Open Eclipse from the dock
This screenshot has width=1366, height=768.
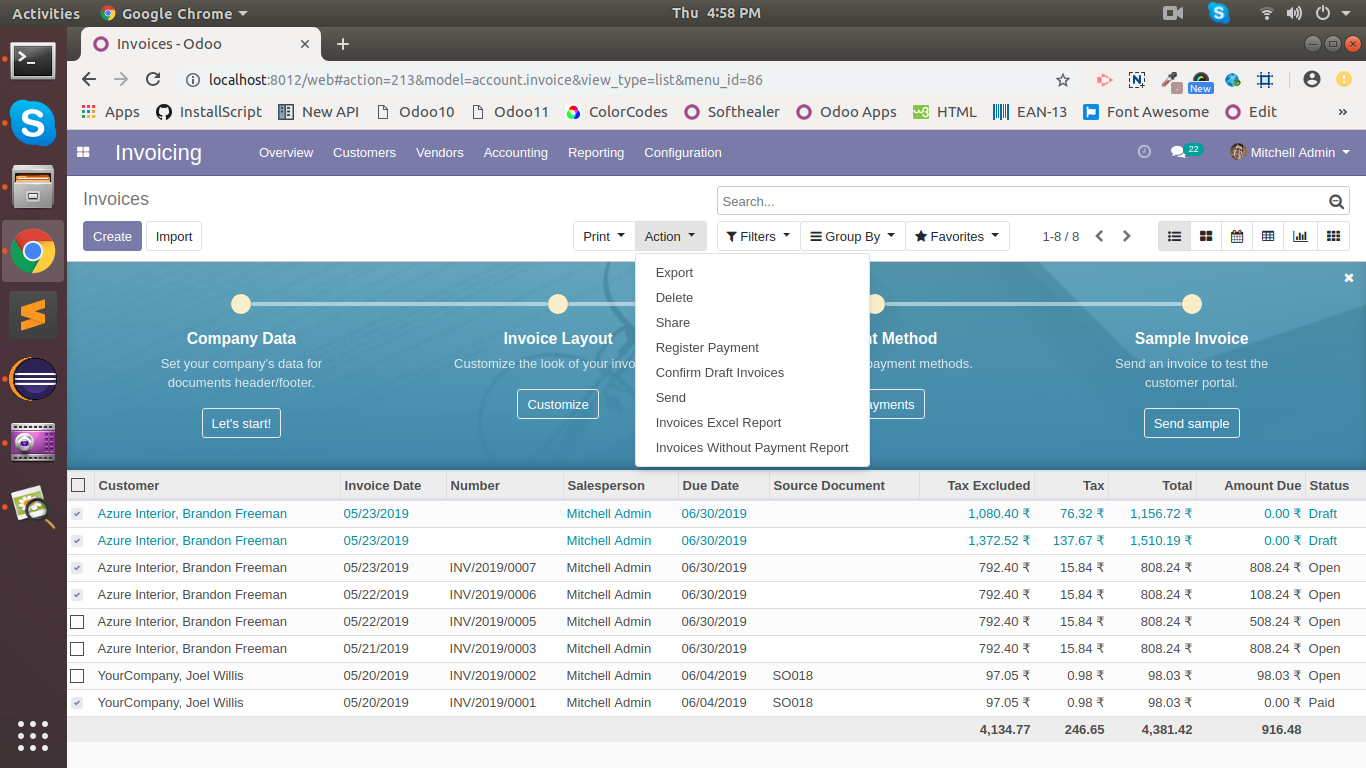click(x=33, y=379)
